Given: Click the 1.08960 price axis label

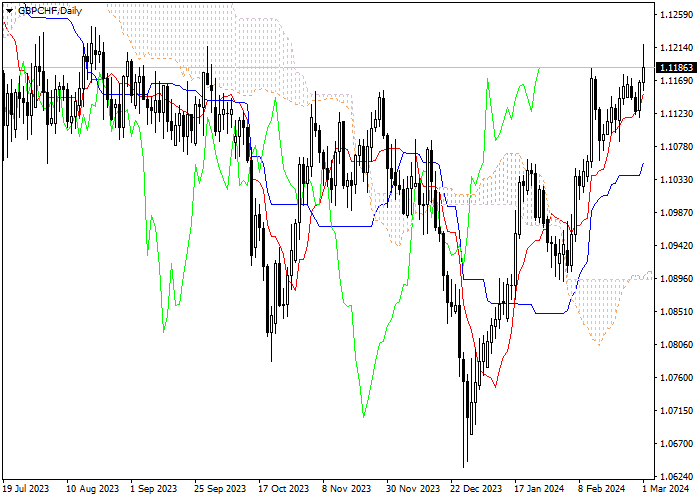Looking at the screenshot, I should tap(676, 279).
